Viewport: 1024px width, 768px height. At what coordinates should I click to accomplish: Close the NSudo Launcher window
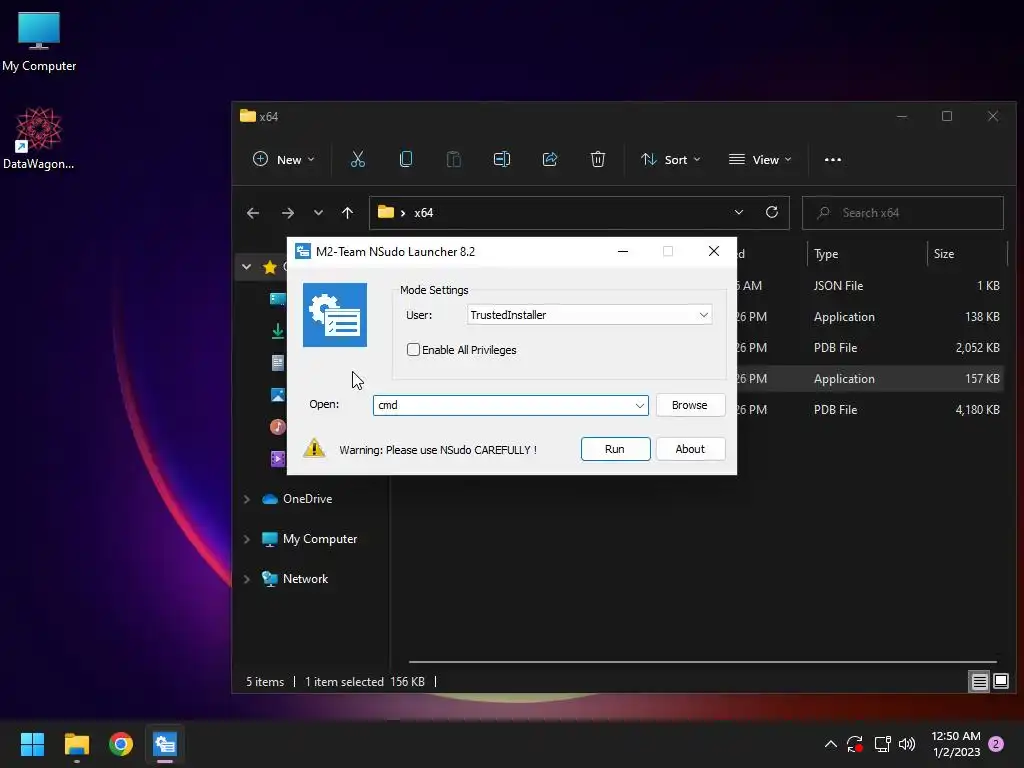[714, 251]
